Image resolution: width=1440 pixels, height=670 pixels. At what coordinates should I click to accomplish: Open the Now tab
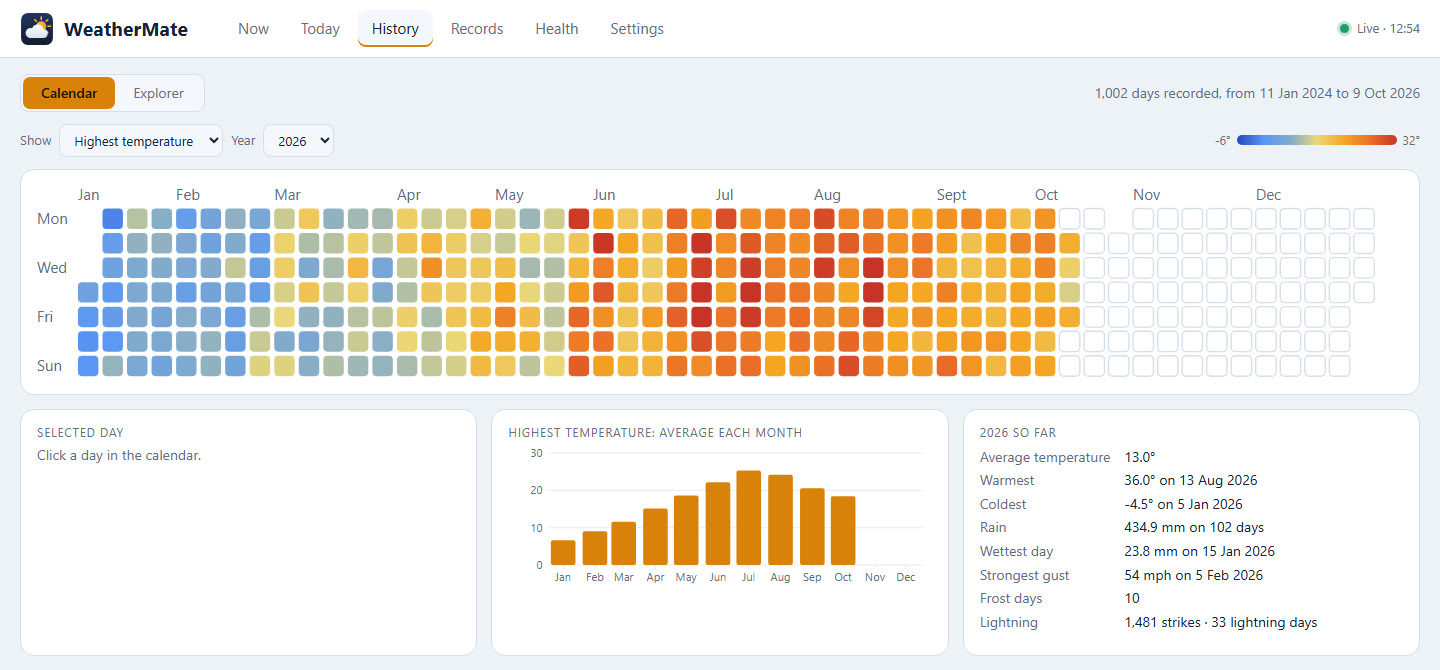(253, 29)
